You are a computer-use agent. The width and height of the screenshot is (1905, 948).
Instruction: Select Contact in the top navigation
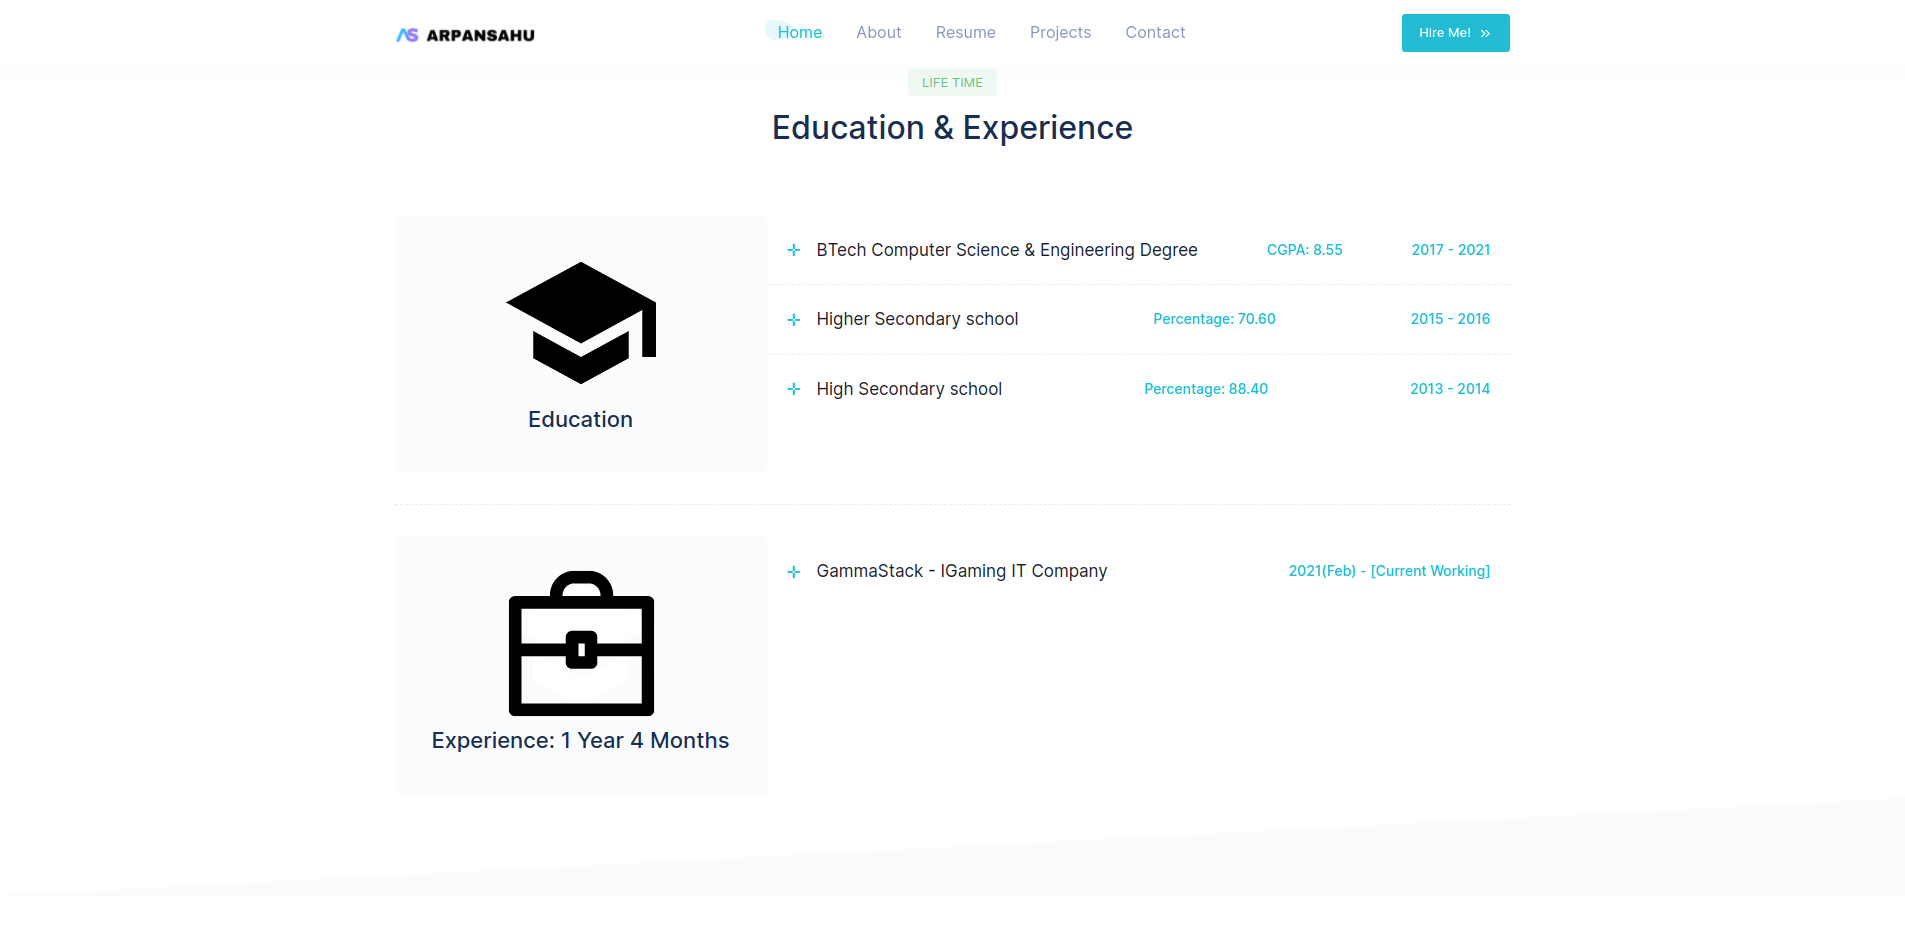[1155, 32]
